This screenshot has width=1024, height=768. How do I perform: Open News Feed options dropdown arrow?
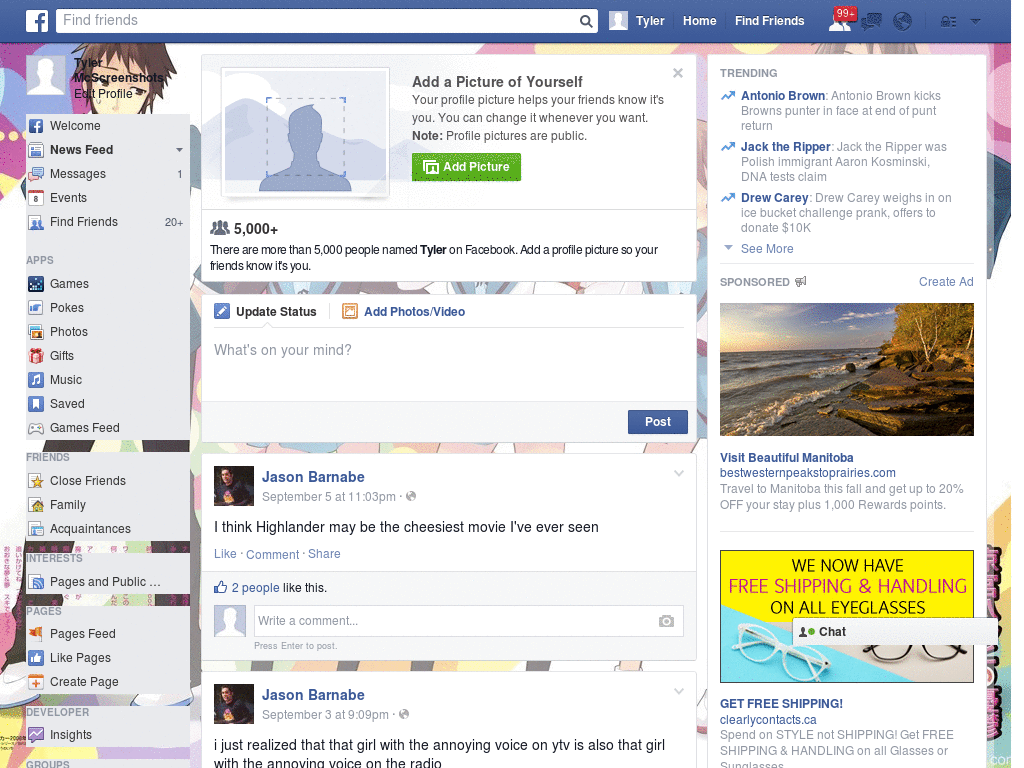point(179,150)
